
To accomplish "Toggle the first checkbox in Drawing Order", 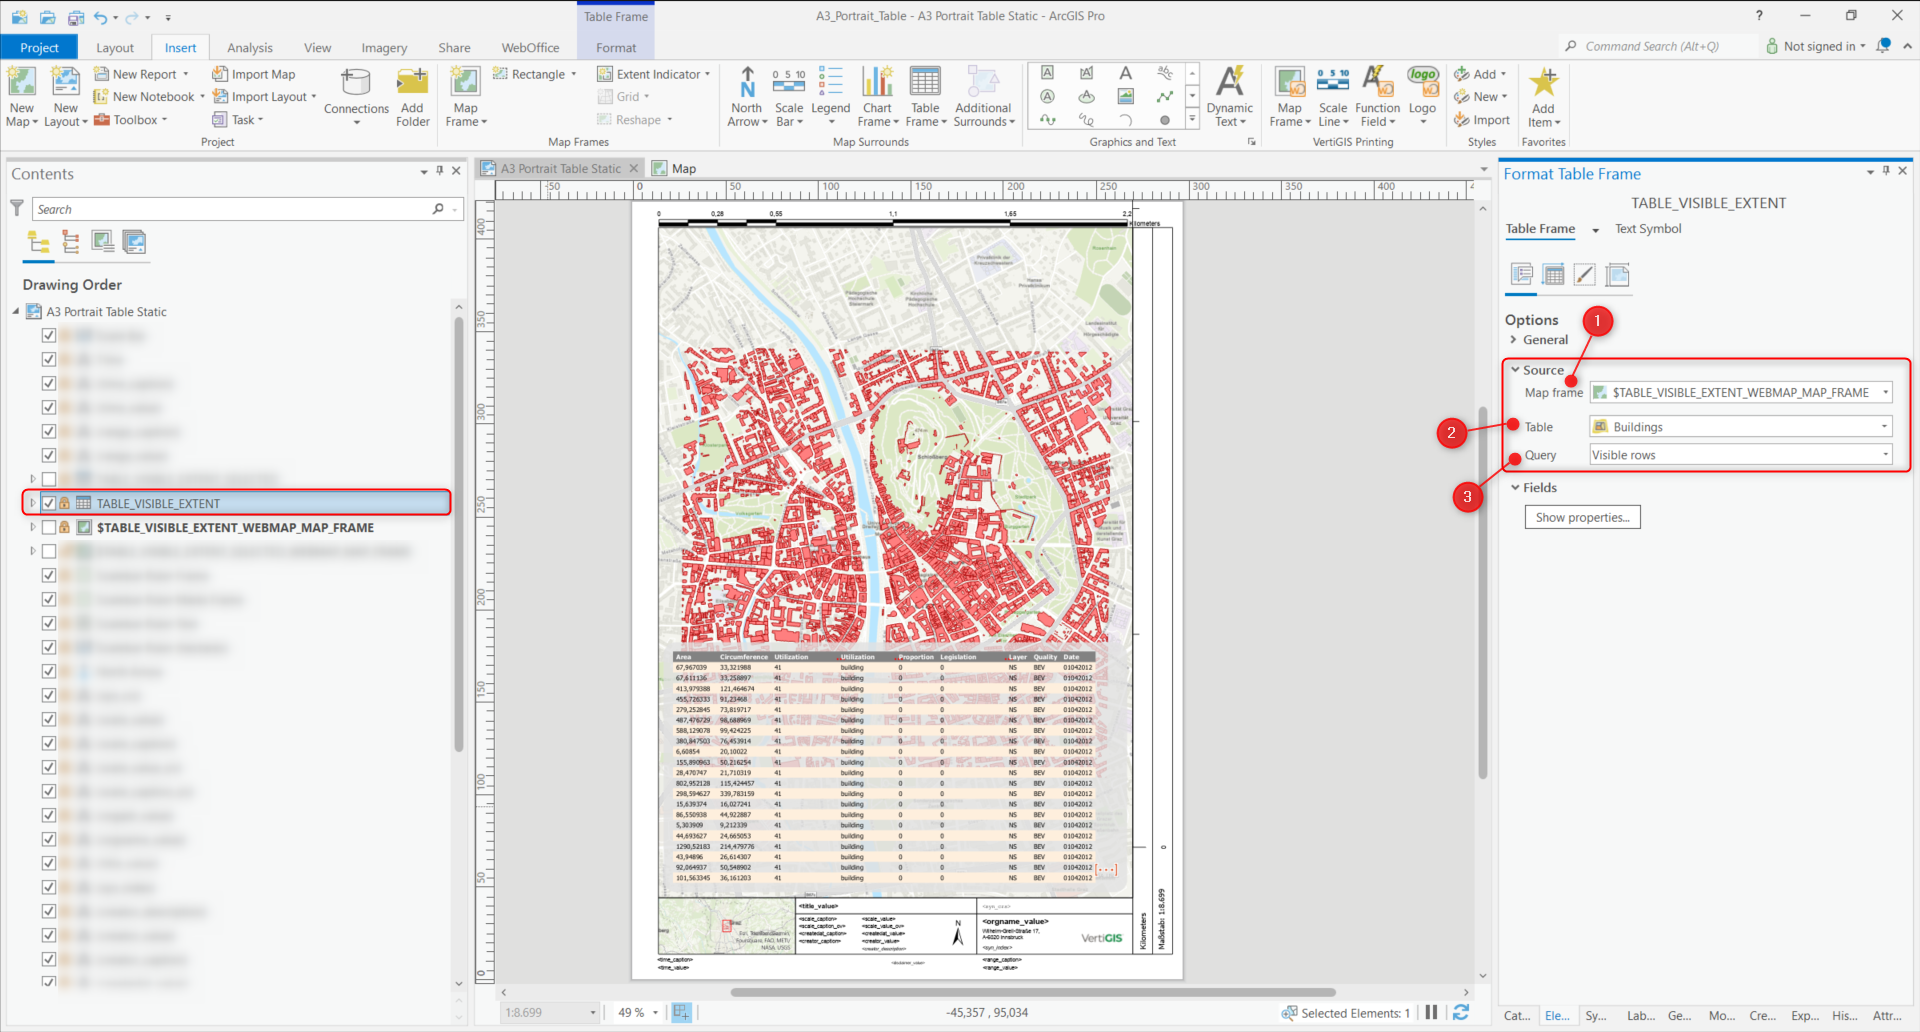I will pos(49,335).
